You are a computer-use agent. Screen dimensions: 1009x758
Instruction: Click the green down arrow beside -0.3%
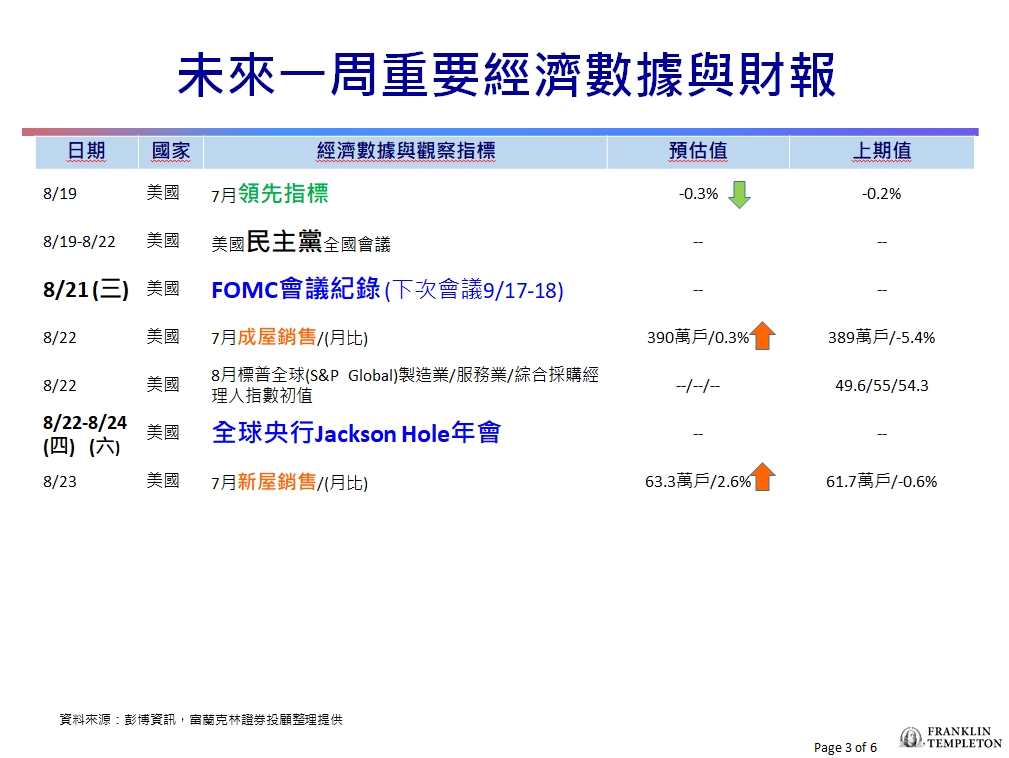click(739, 194)
